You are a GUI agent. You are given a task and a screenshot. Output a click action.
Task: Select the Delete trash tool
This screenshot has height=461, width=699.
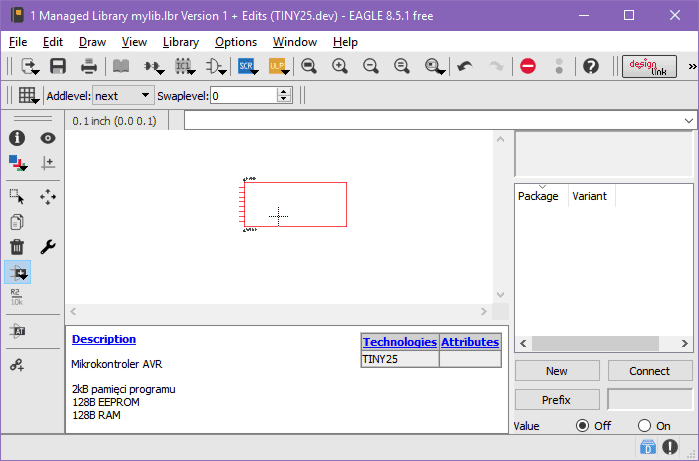pos(17,247)
